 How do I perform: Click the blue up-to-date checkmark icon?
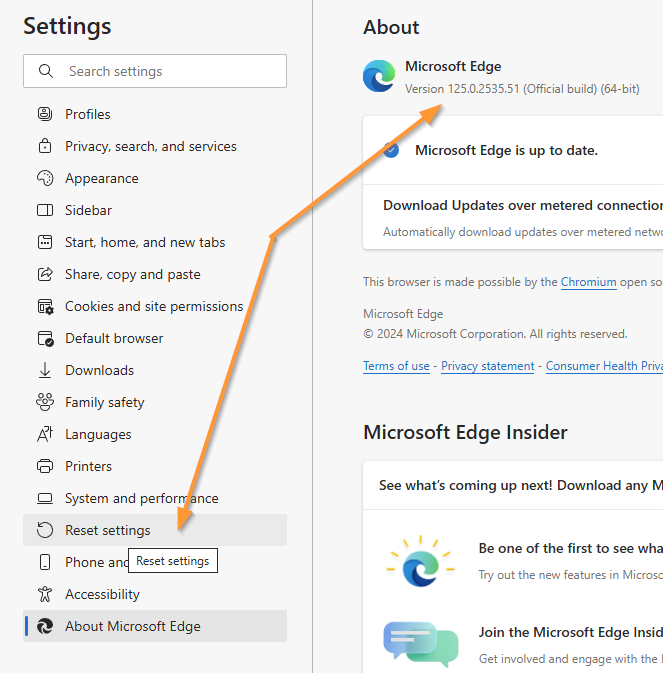[391, 150]
